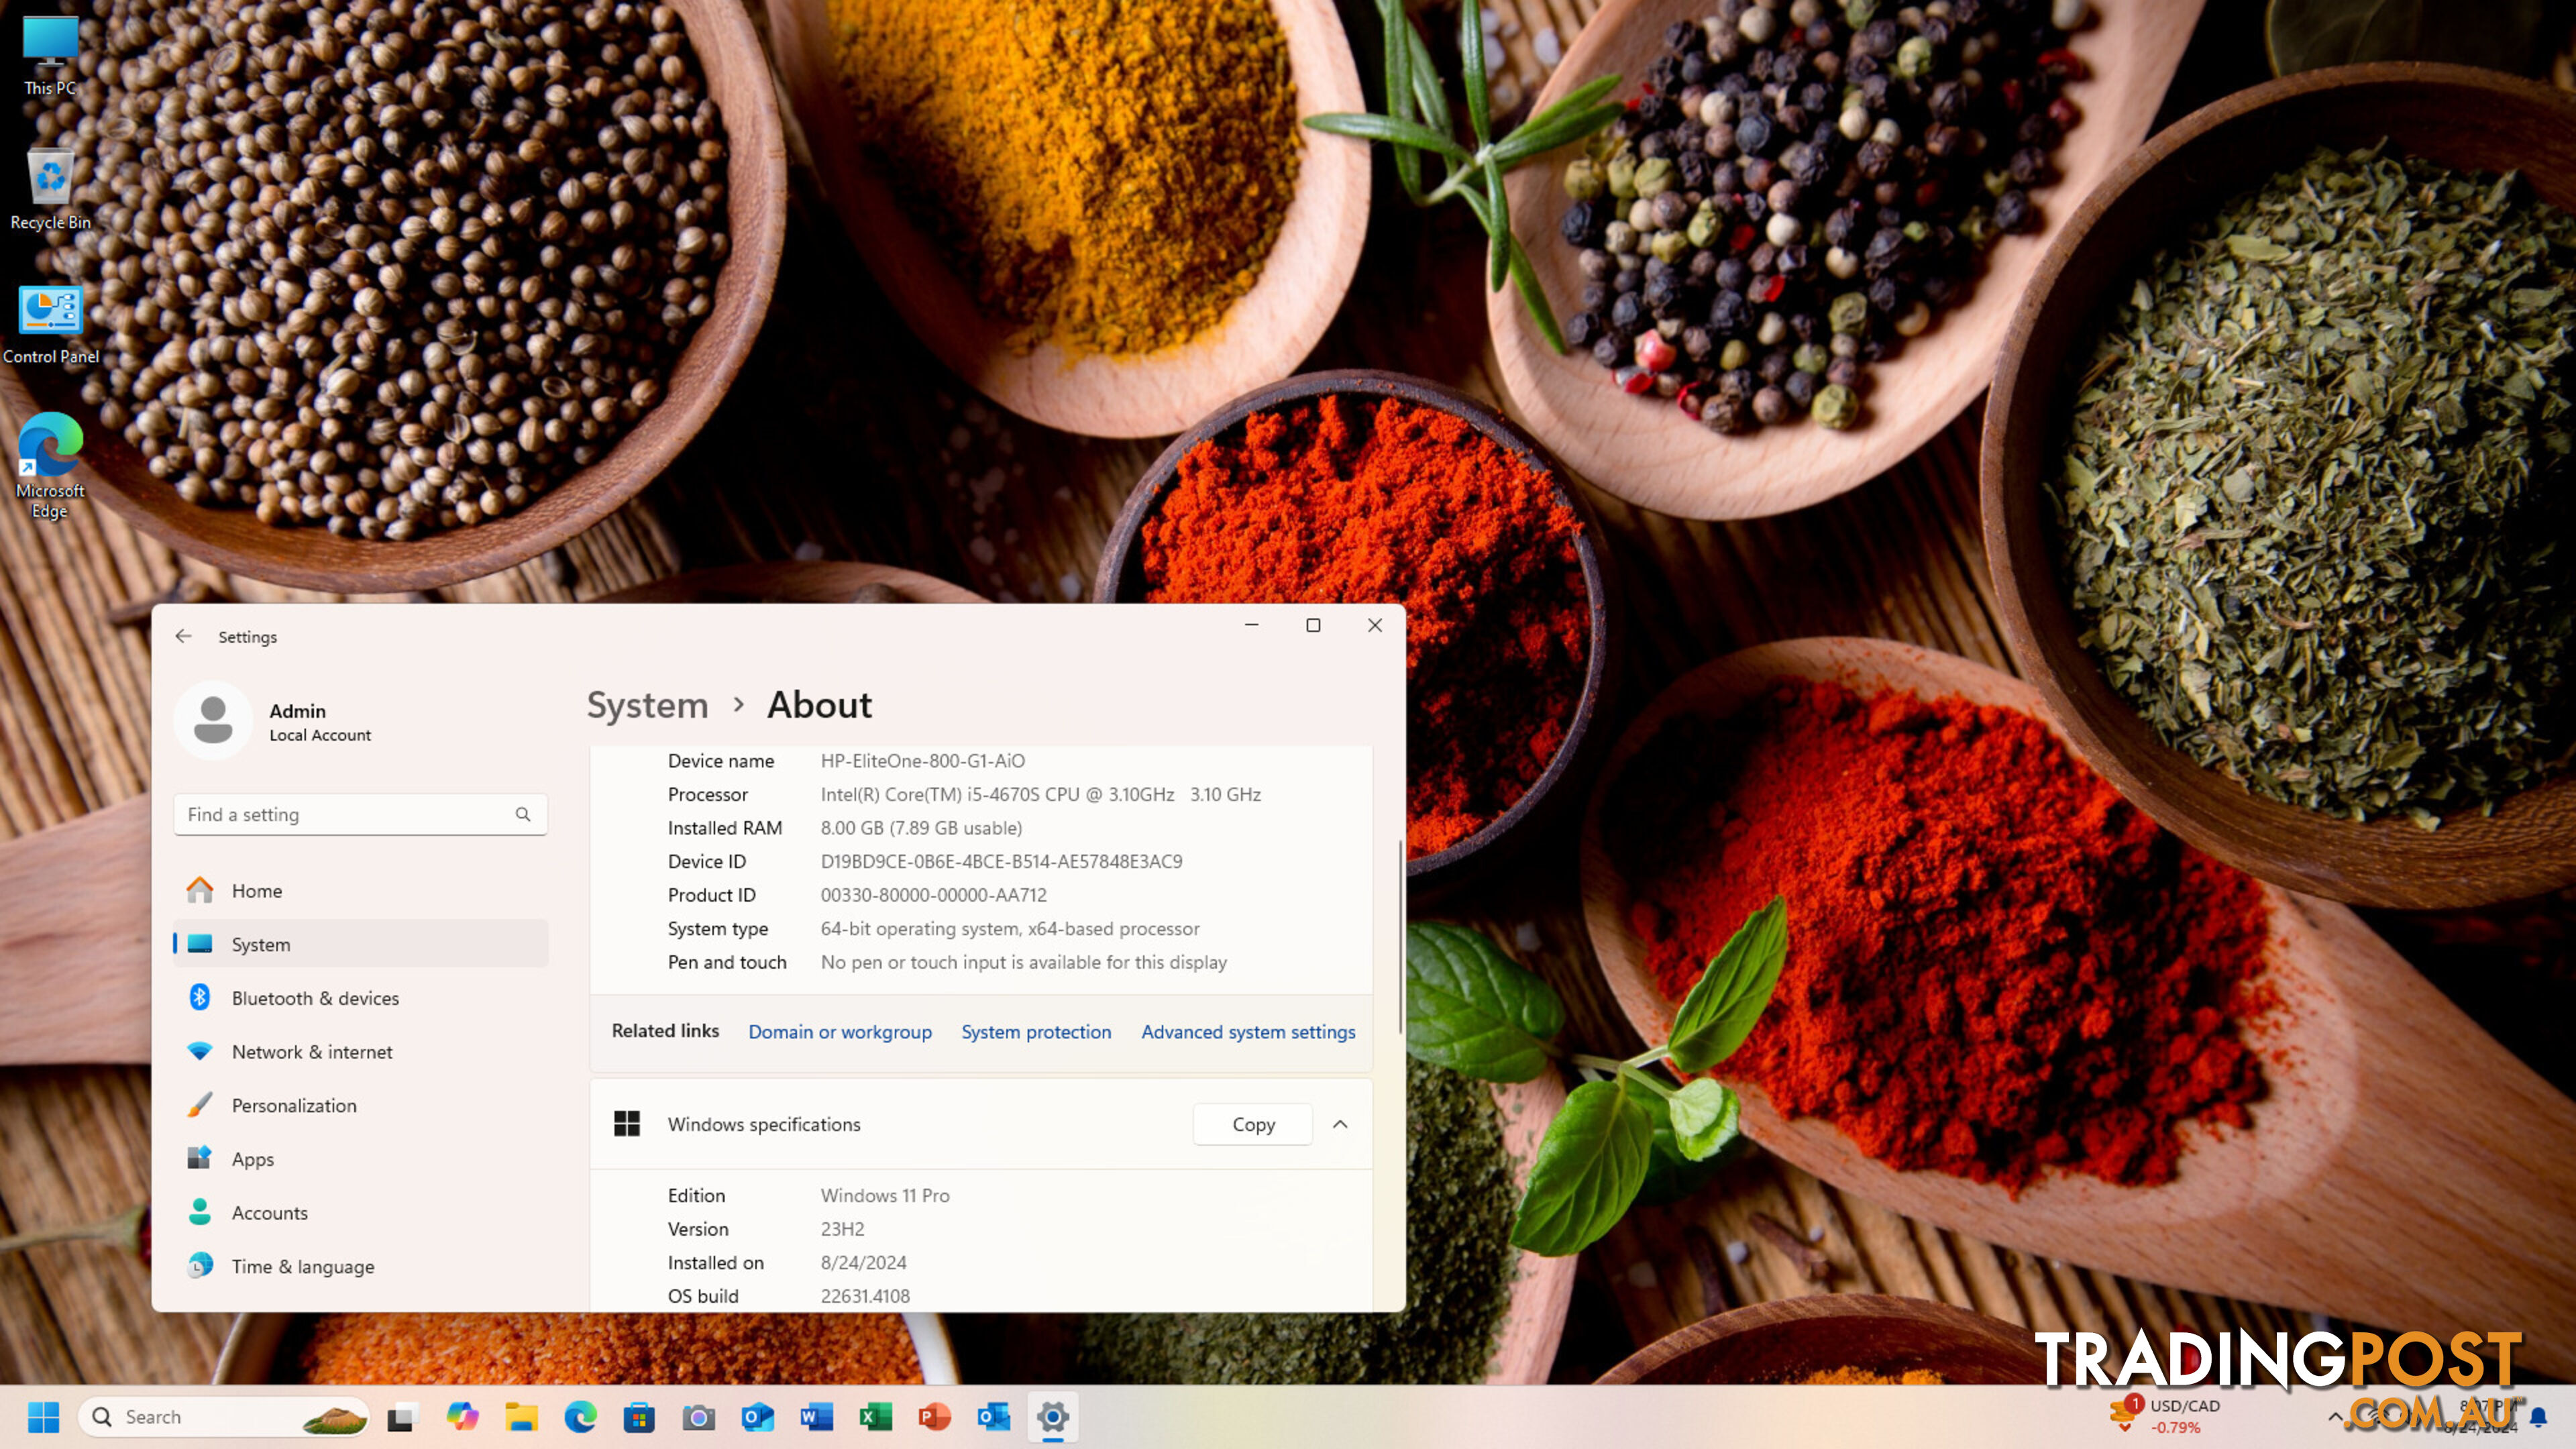Launch Copilot from the taskbar
This screenshot has height=1449, width=2576.
coord(462,1416)
